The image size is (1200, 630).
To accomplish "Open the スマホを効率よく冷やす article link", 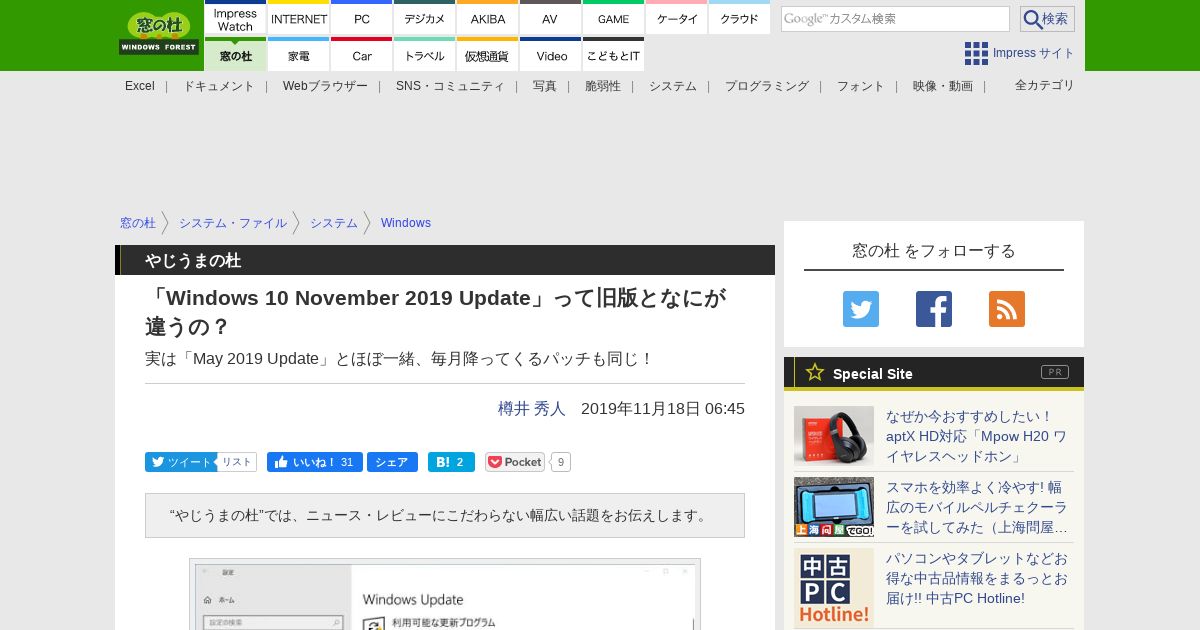I will pyautogui.click(x=977, y=507).
